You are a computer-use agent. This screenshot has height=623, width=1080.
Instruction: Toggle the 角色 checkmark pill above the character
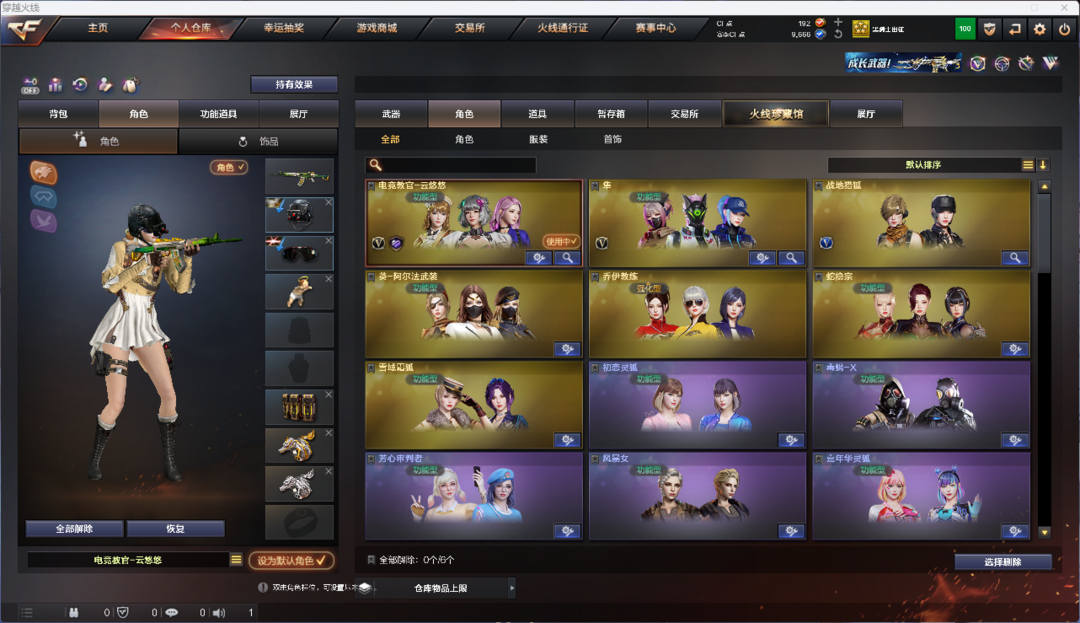(x=229, y=167)
